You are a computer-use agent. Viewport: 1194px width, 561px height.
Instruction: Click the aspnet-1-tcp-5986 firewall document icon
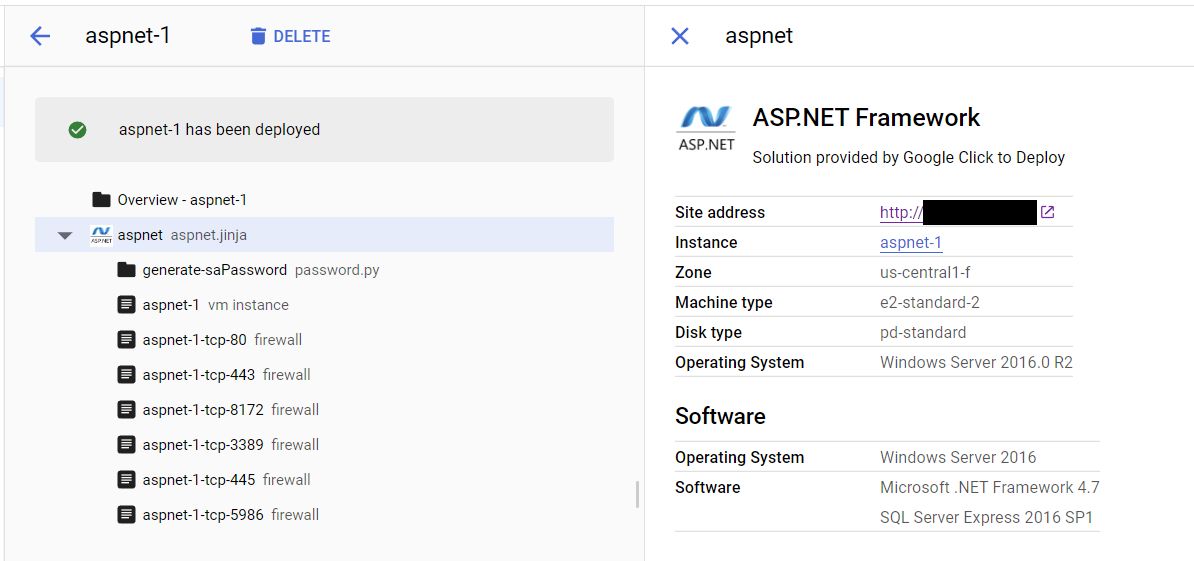click(126, 515)
